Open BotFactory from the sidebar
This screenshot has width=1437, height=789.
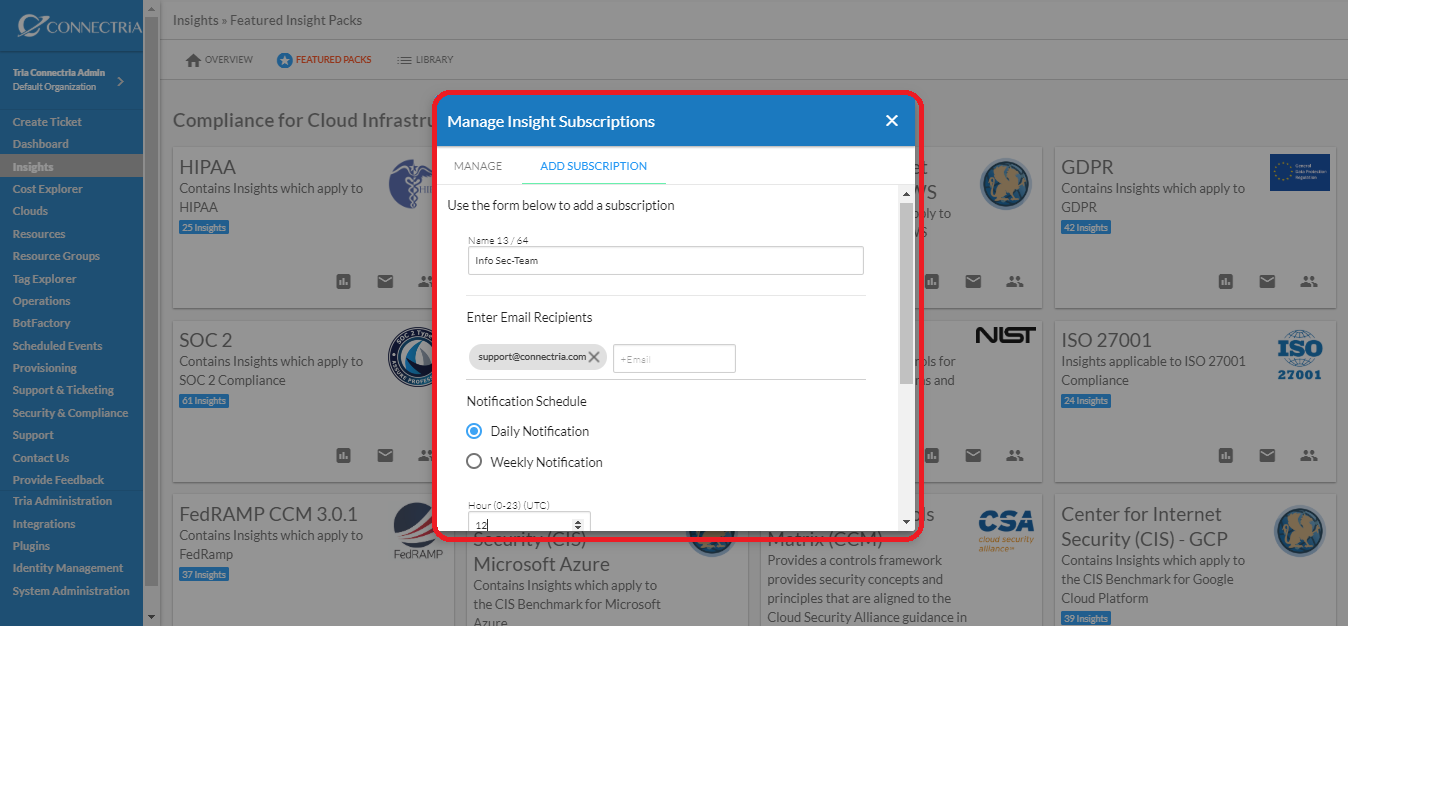point(42,323)
